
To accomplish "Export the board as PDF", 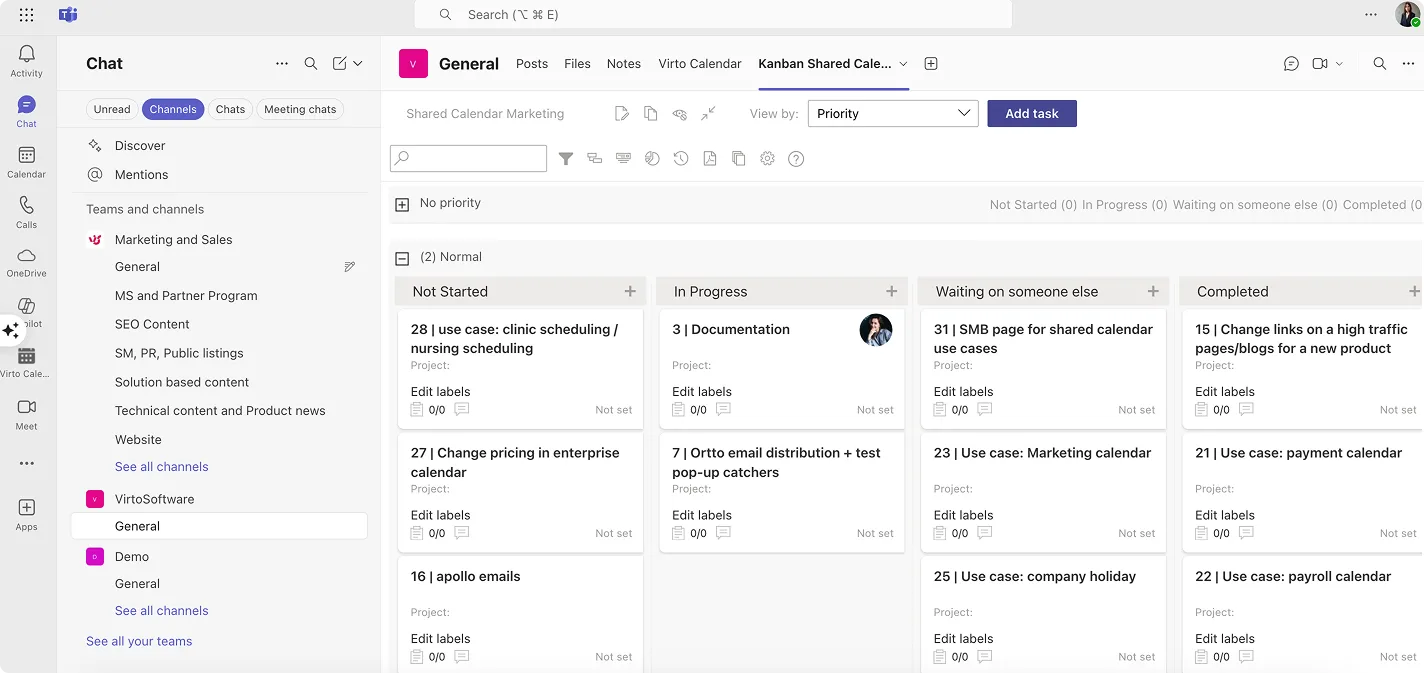I will [x=709, y=158].
